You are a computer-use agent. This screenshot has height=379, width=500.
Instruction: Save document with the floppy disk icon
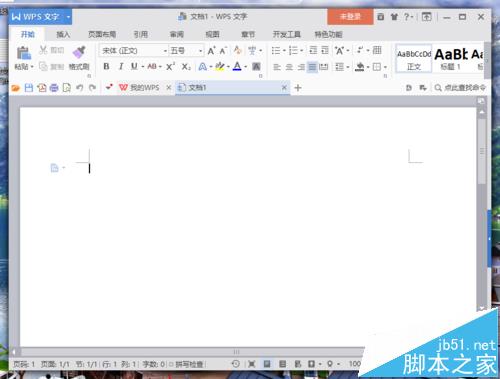click(x=29, y=88)
